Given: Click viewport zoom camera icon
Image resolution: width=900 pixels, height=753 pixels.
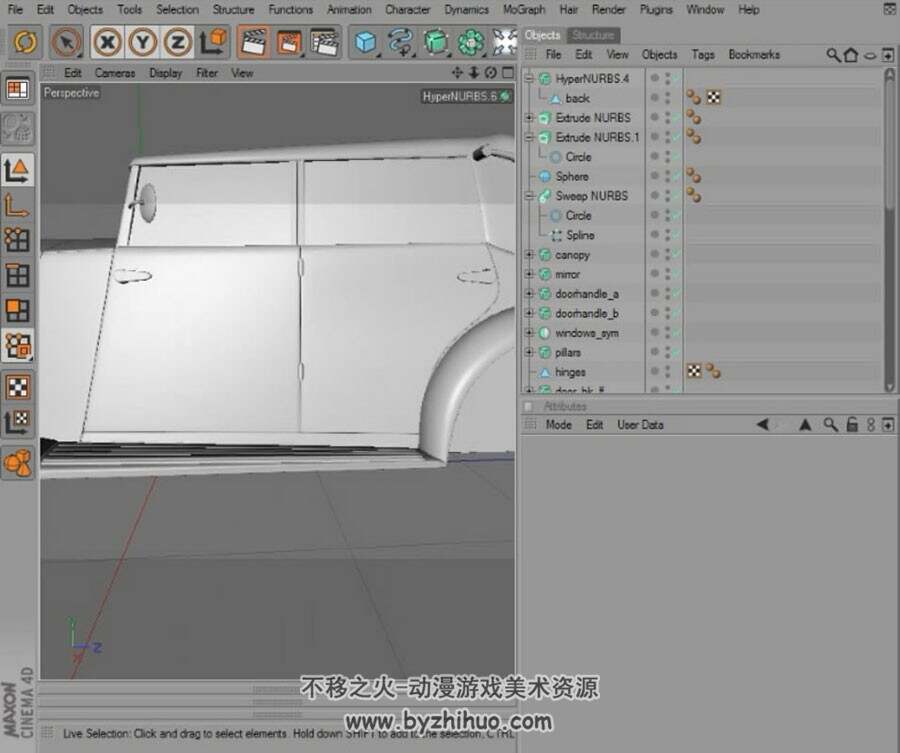Looking at the screenshot, I should coord(474,72).
